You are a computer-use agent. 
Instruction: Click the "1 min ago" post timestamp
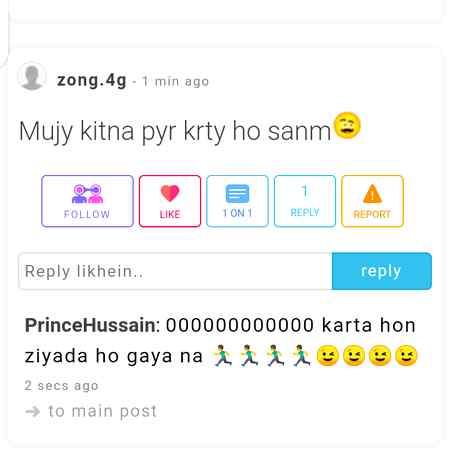coord(176,81)
